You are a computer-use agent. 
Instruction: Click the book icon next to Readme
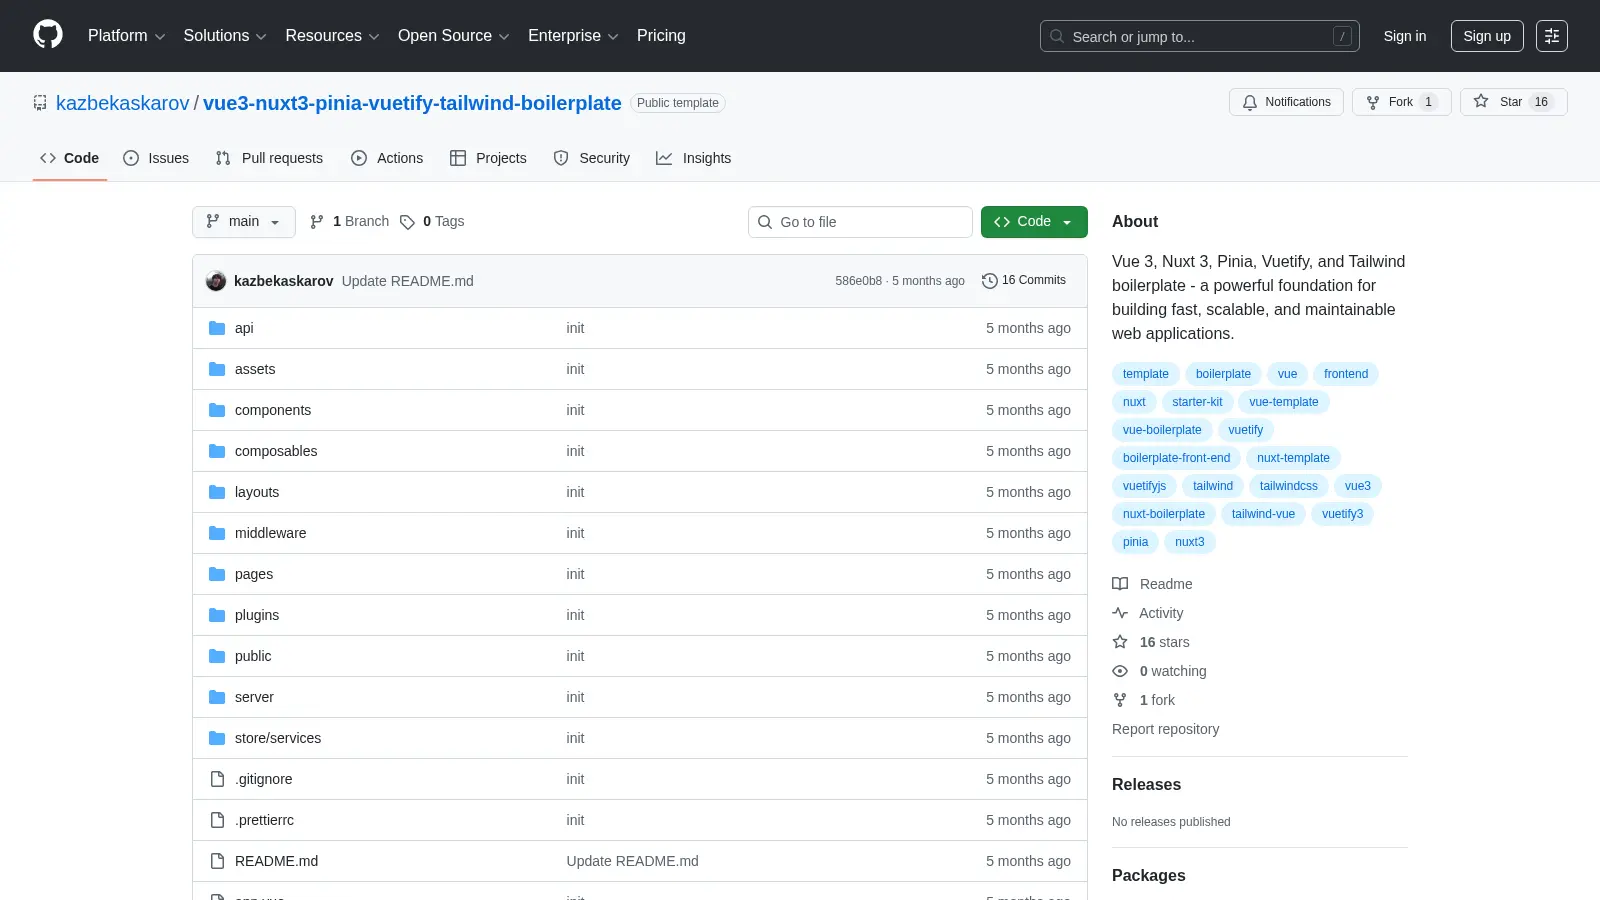click(x=1120, y=584)
